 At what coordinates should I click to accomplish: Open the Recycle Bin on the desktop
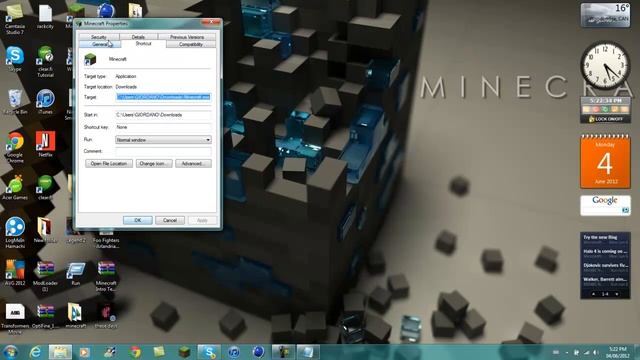click(15, 102)
